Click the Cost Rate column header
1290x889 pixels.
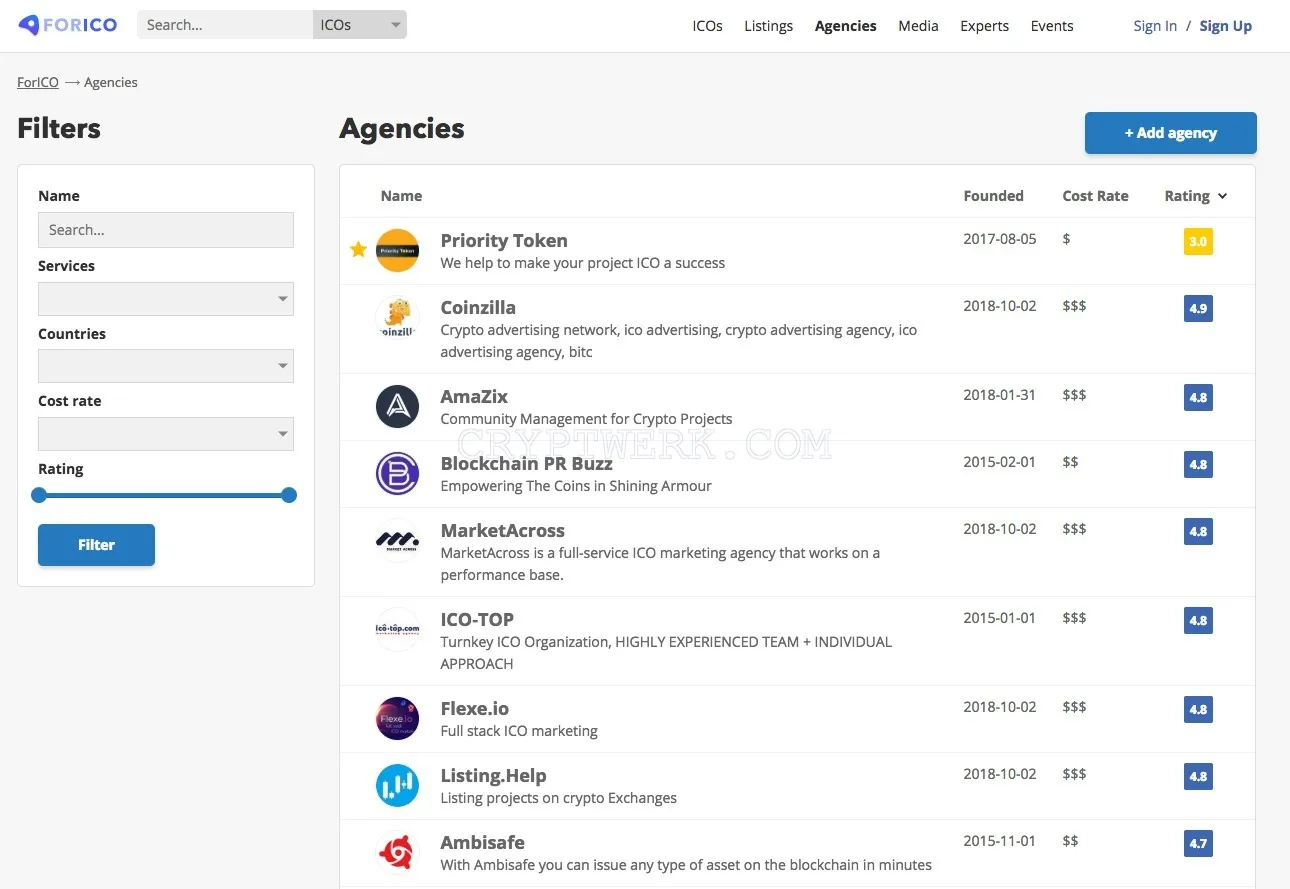(1095, 196)
